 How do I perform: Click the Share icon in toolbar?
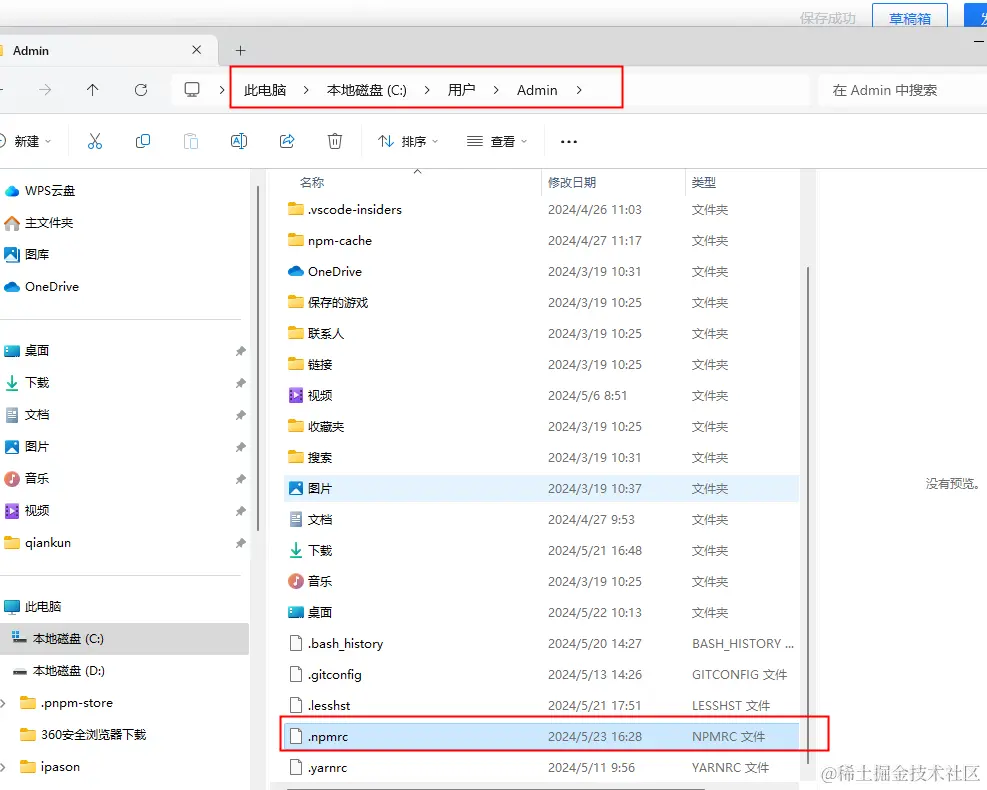(x=287, y=141)
